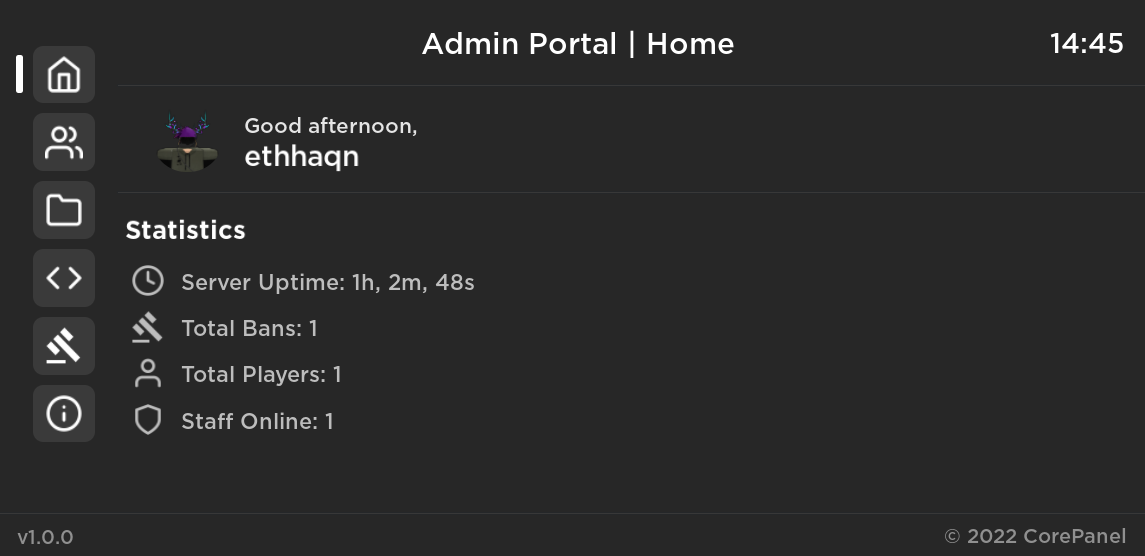Click the Server Uptime statistic text
The image size is (1145, 556).
point(328,282)
